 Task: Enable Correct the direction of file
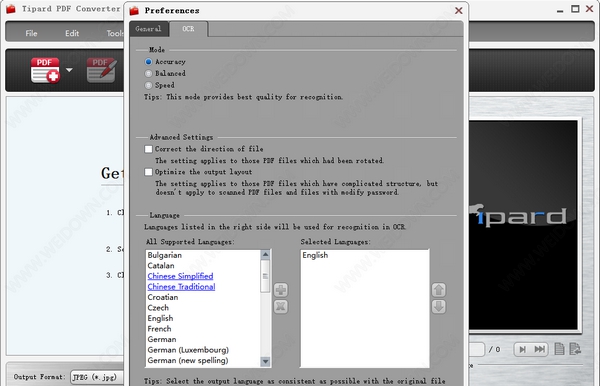148,149
